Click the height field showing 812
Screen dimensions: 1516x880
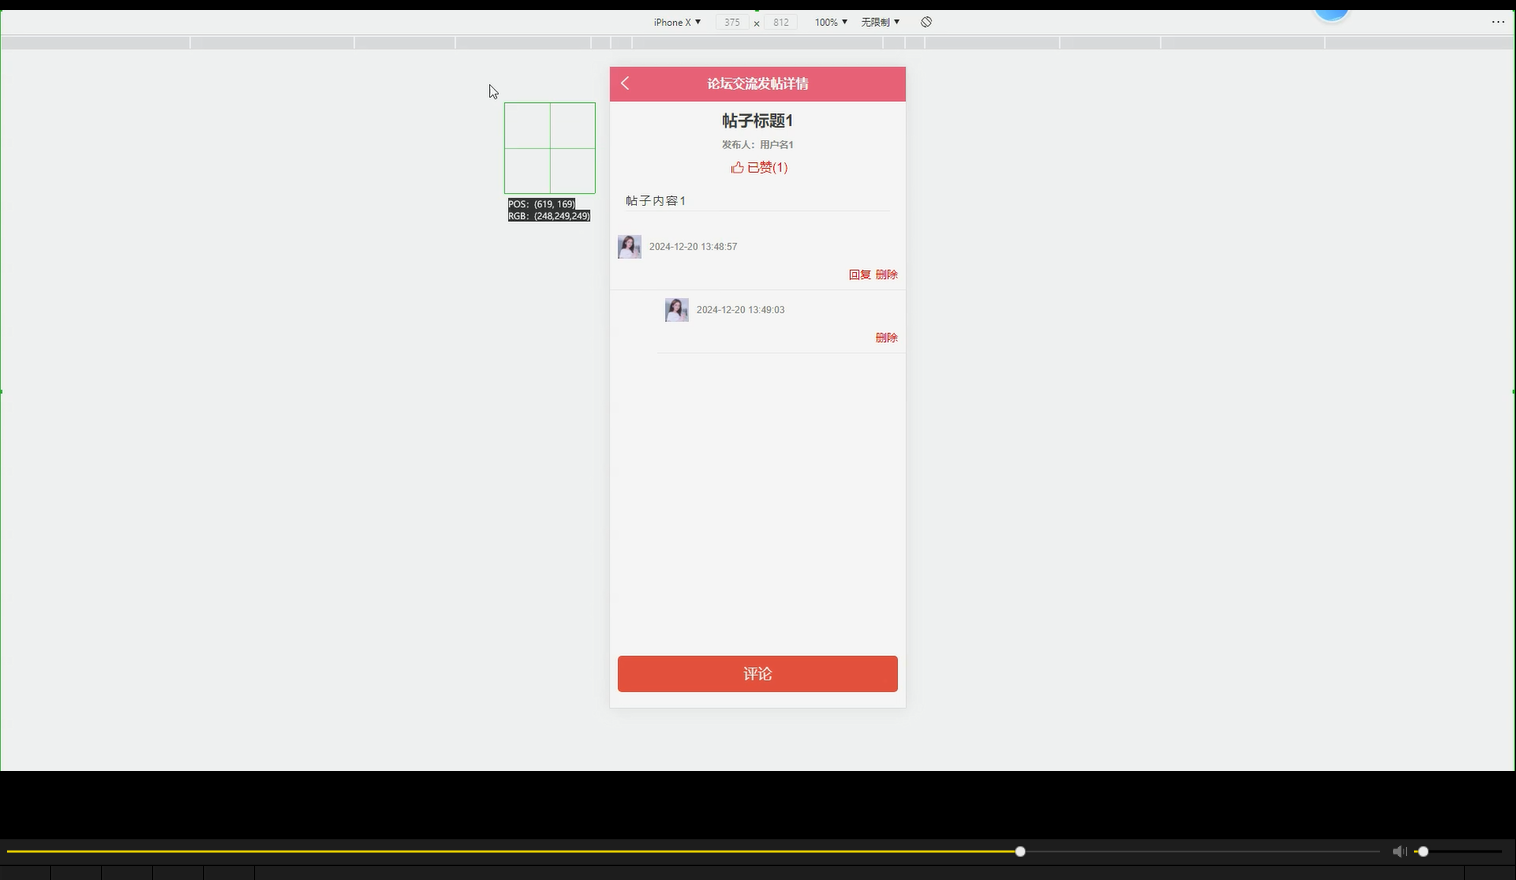tap(781, 22)
